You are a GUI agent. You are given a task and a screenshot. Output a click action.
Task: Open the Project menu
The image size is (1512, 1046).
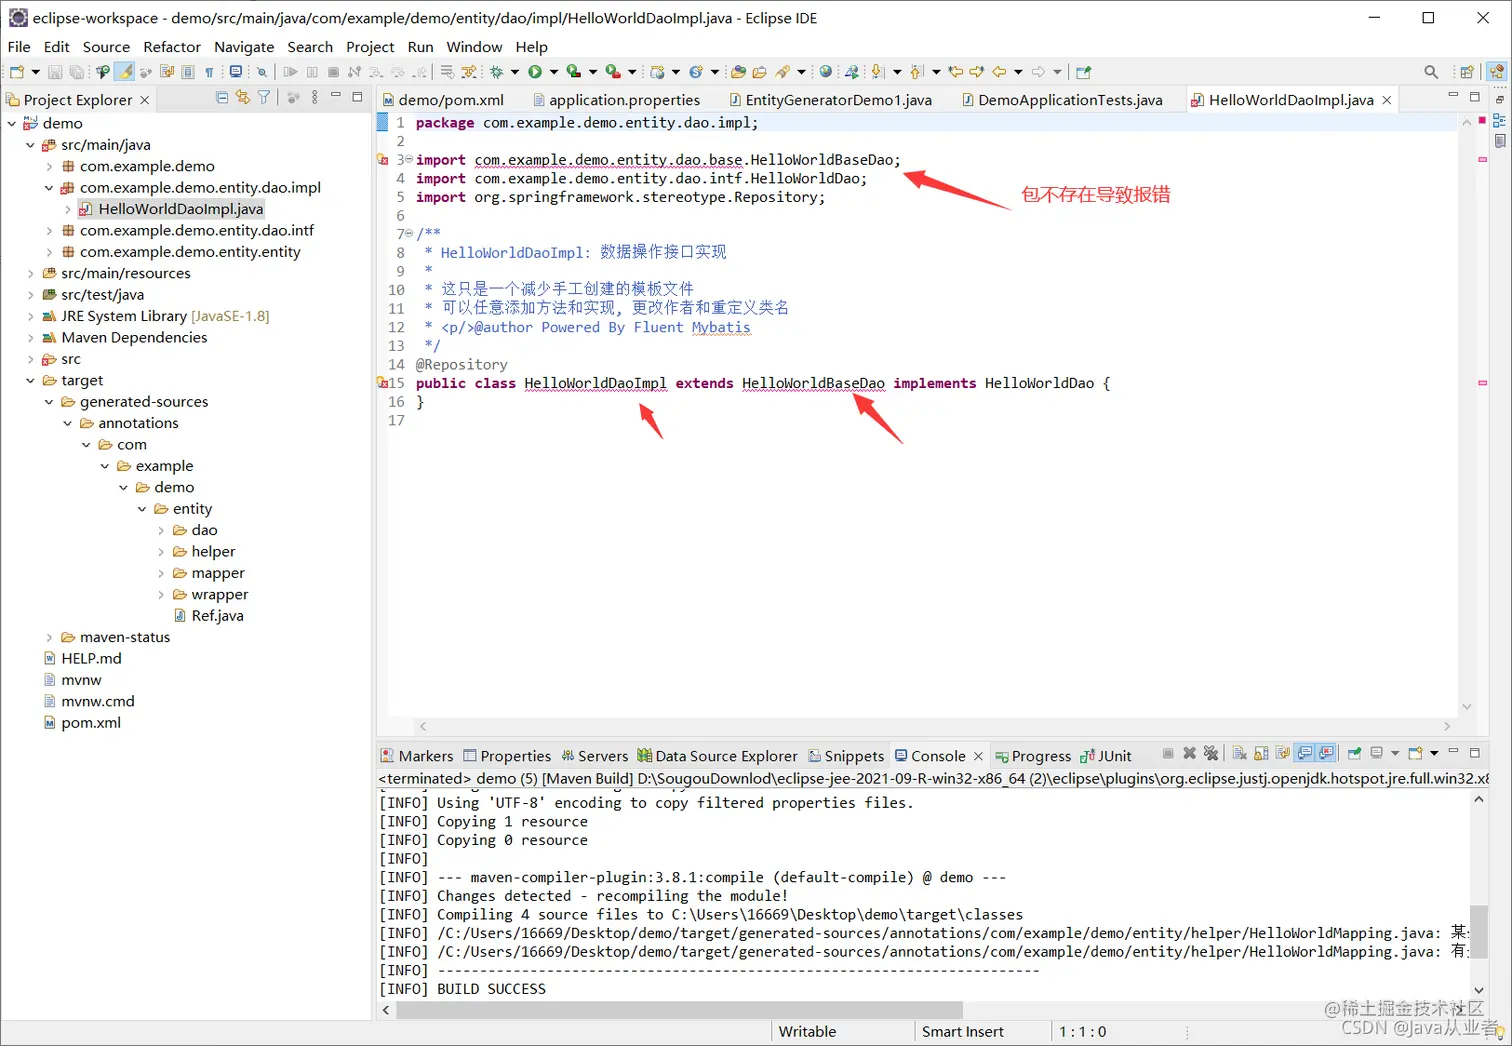tap(370, 47)
